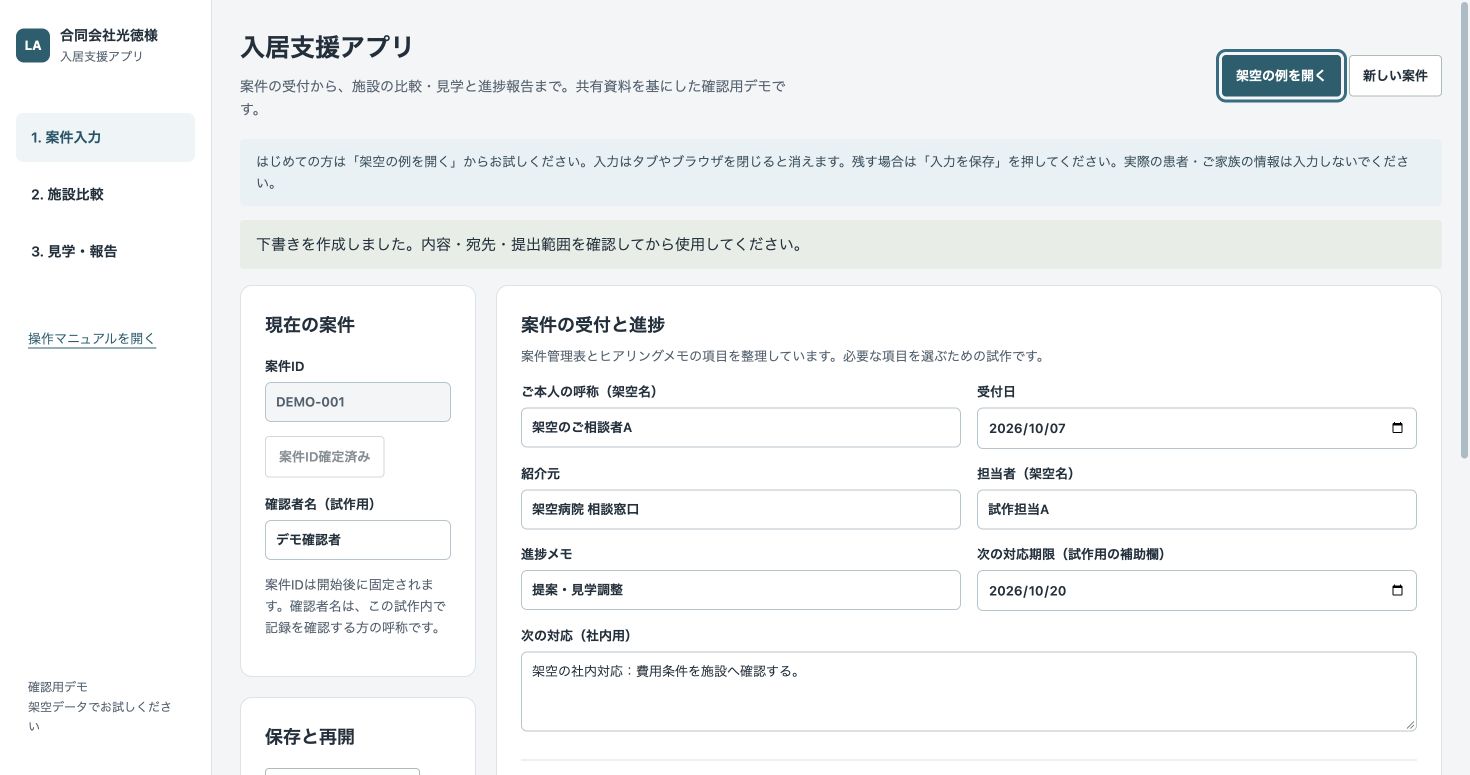Open calendar picker for 次の対応期限
1470x775 pixels.
point(1397,590)
